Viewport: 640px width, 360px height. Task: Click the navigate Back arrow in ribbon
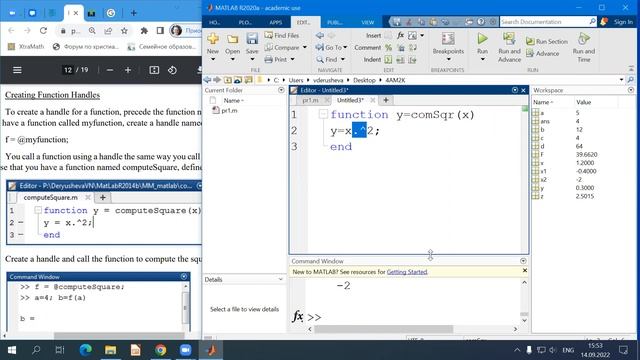click(320, 36)
